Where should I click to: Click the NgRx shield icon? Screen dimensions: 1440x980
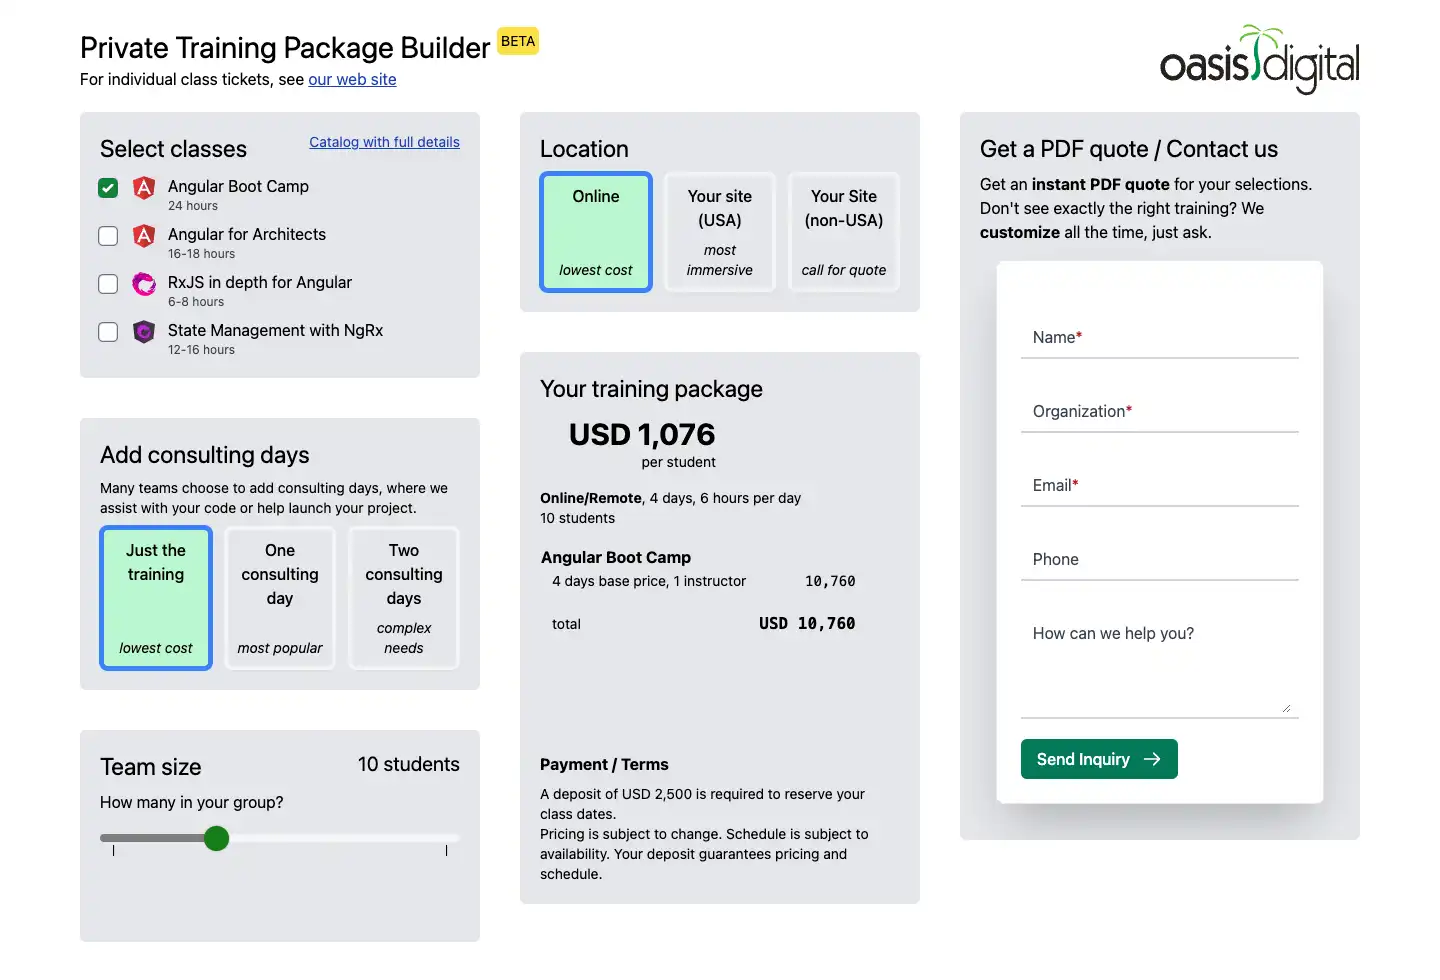143,332
